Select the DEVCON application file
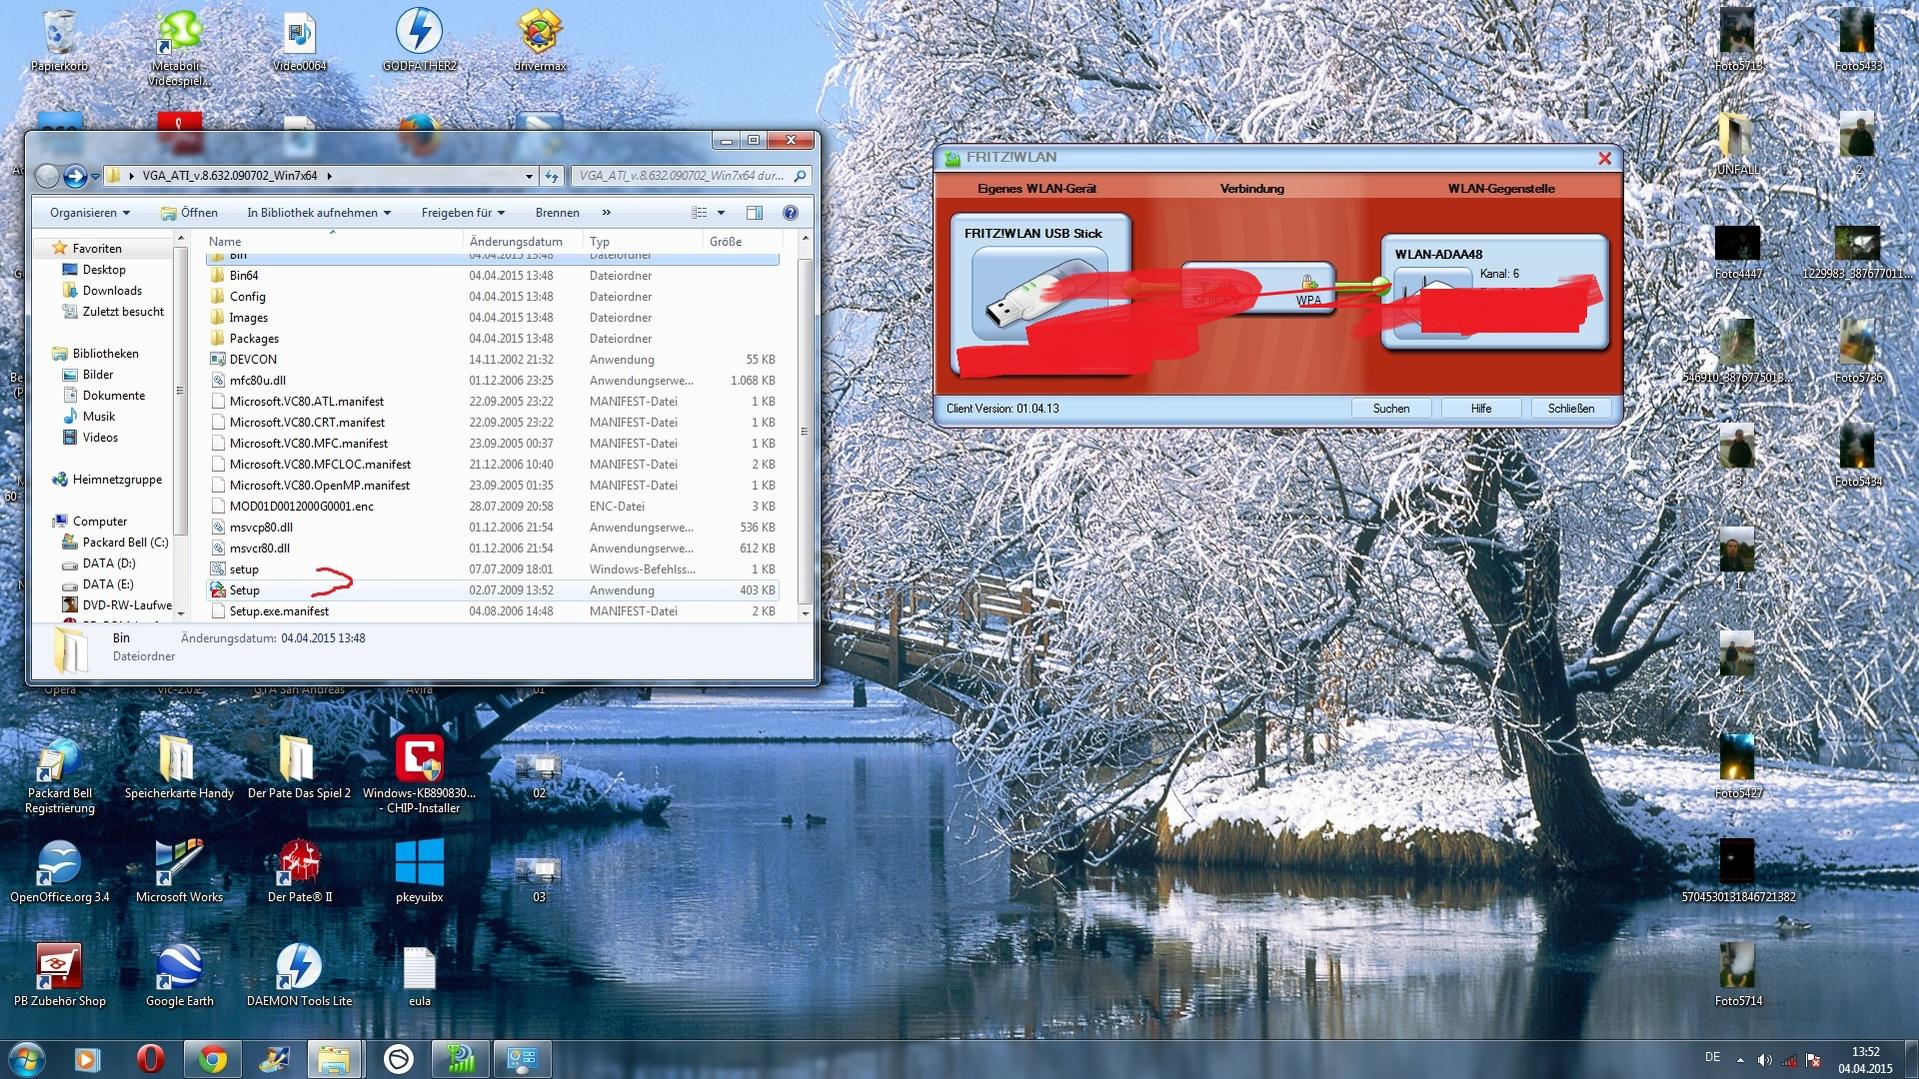Viewport: 1919px width, 1079px height. click(492, 360)
